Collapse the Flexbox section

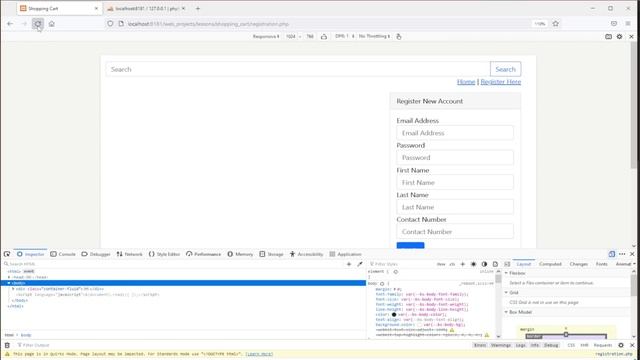click(x=506, y=273)
